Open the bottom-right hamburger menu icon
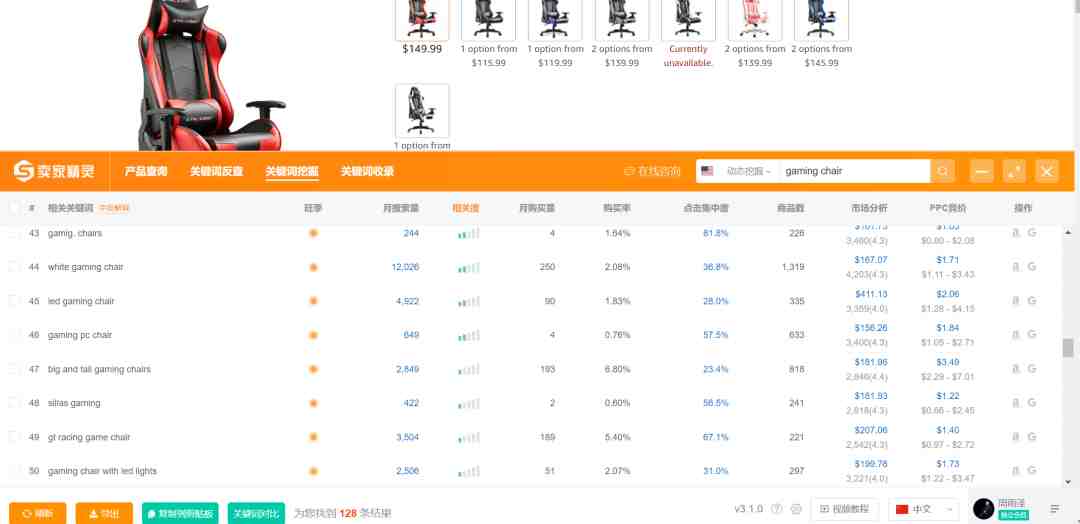The width and height of the screenshot is (1080, 524). (x=1055, y=510)
